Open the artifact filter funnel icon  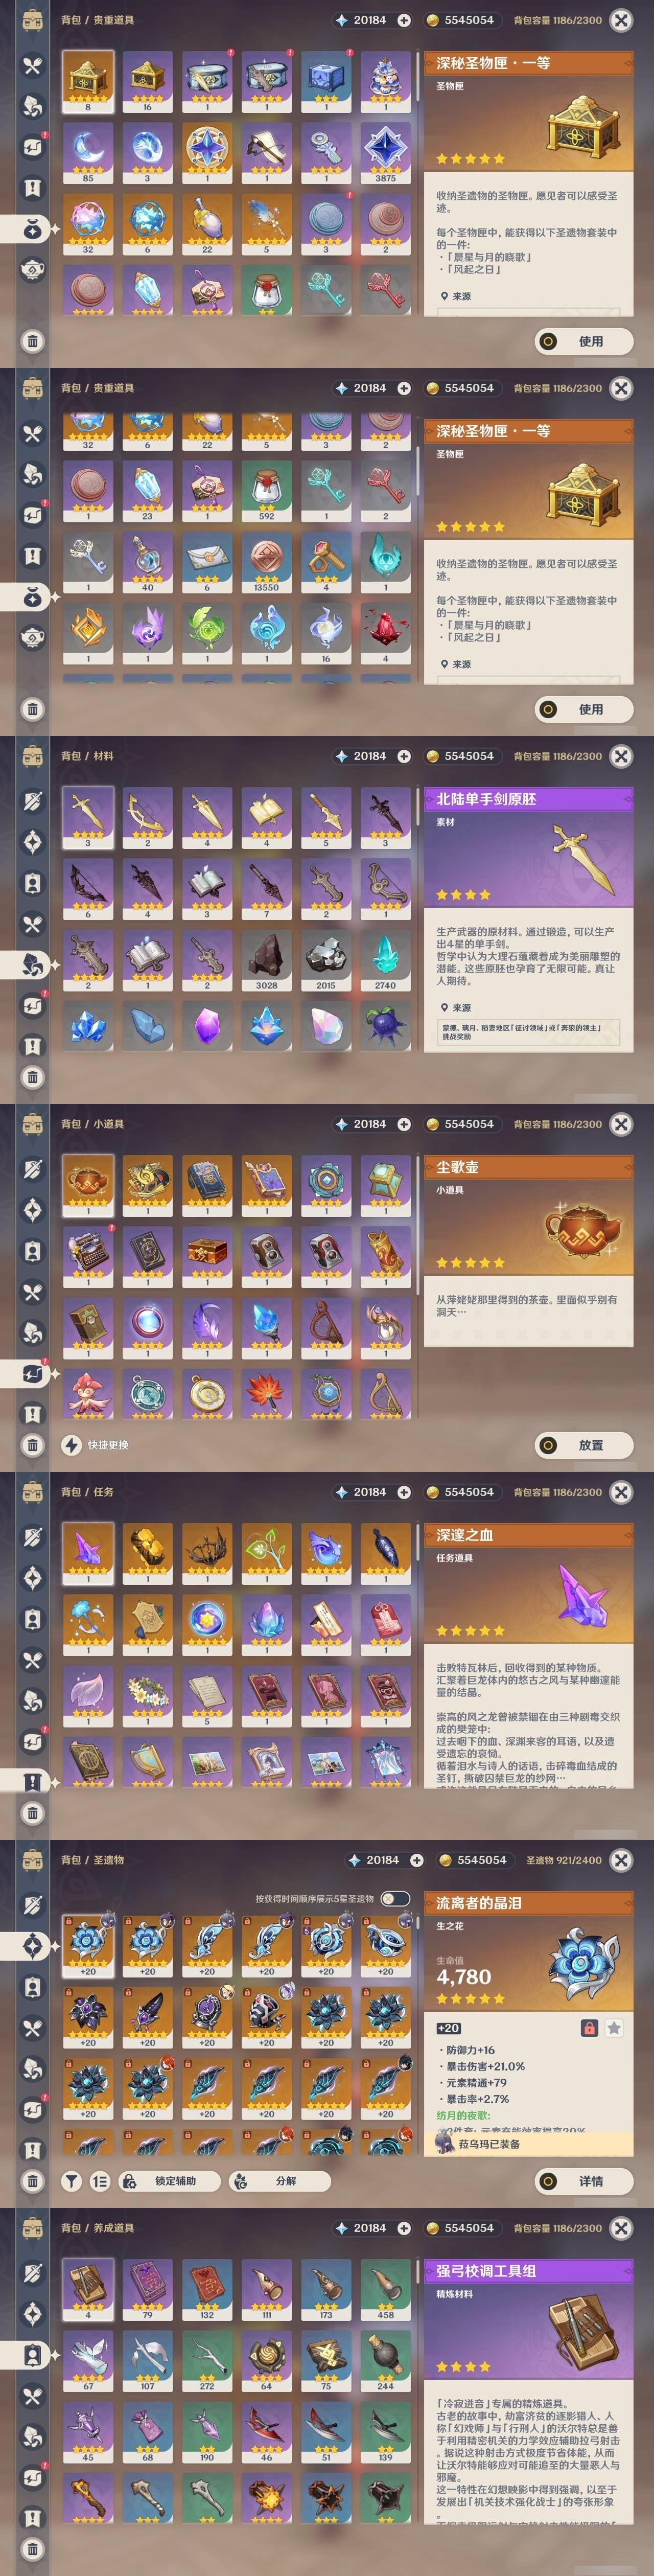coord(71,2181)
